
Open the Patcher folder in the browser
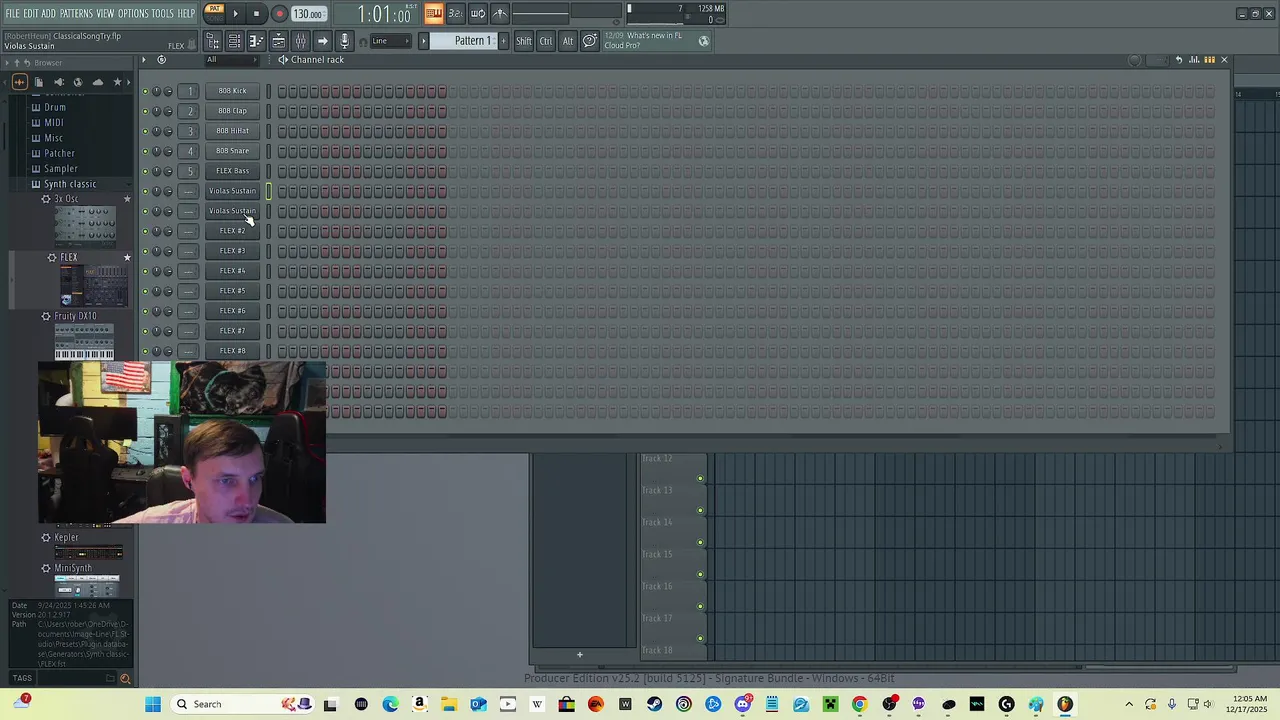pos(59,153)
